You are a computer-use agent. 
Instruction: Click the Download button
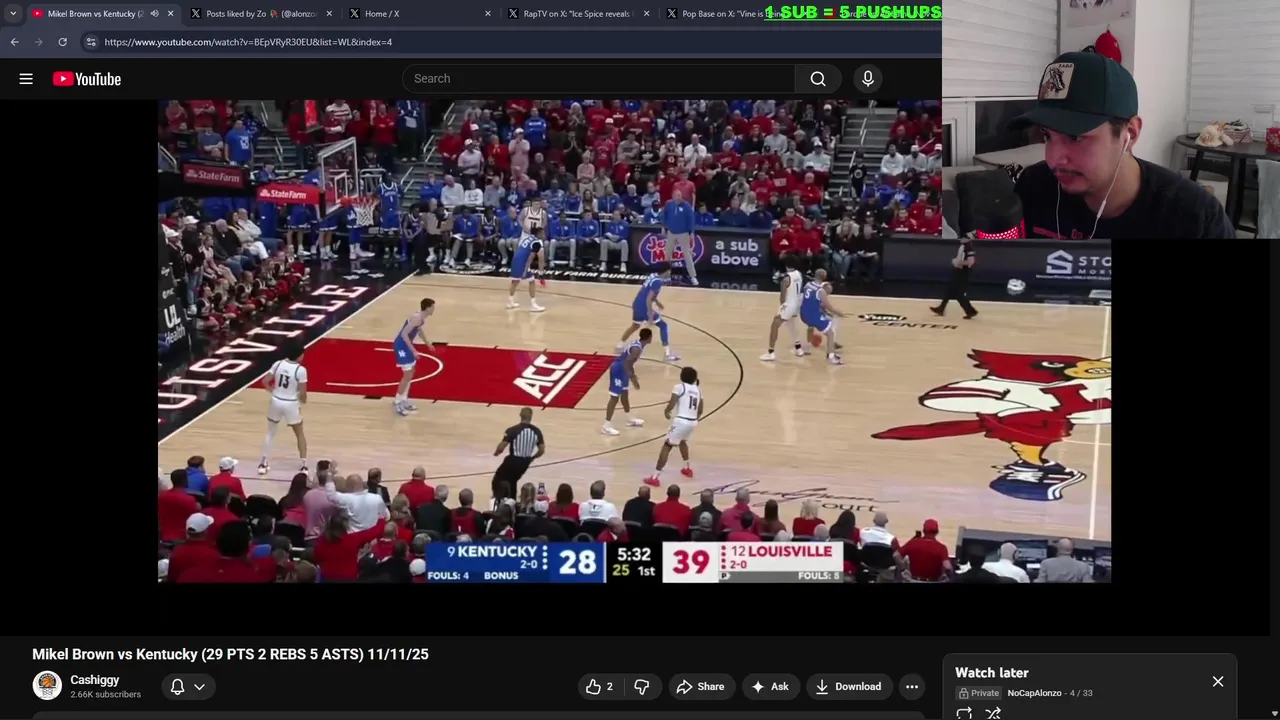[x=848, y=687]
